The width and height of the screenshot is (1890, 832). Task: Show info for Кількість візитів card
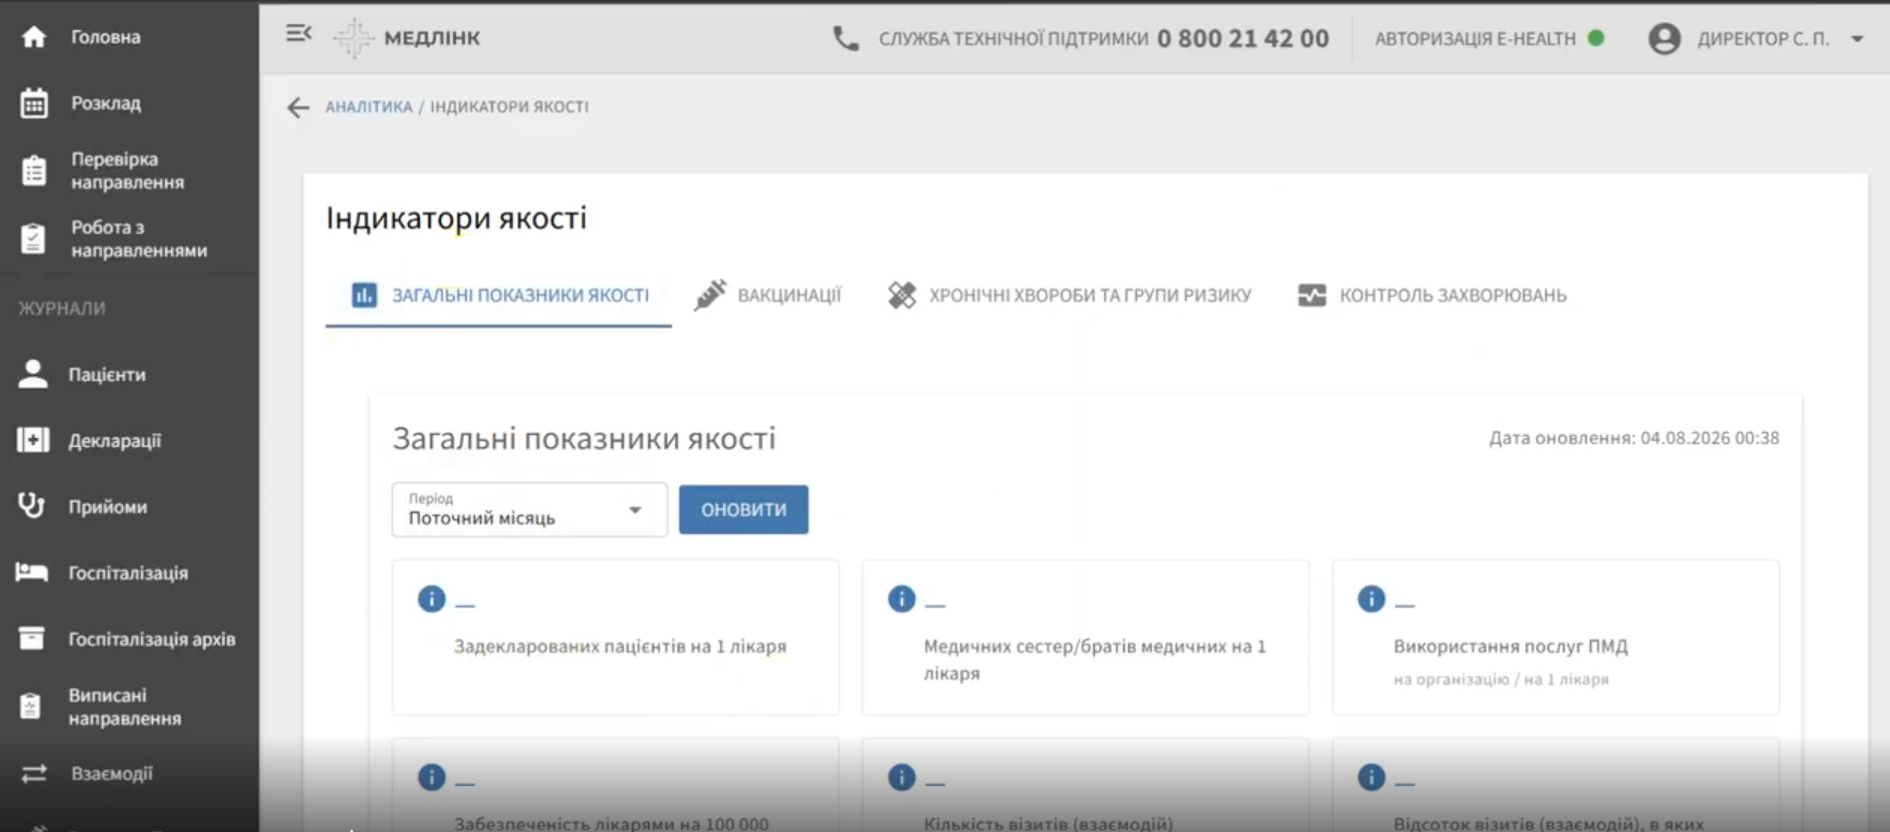pos(901,777)
